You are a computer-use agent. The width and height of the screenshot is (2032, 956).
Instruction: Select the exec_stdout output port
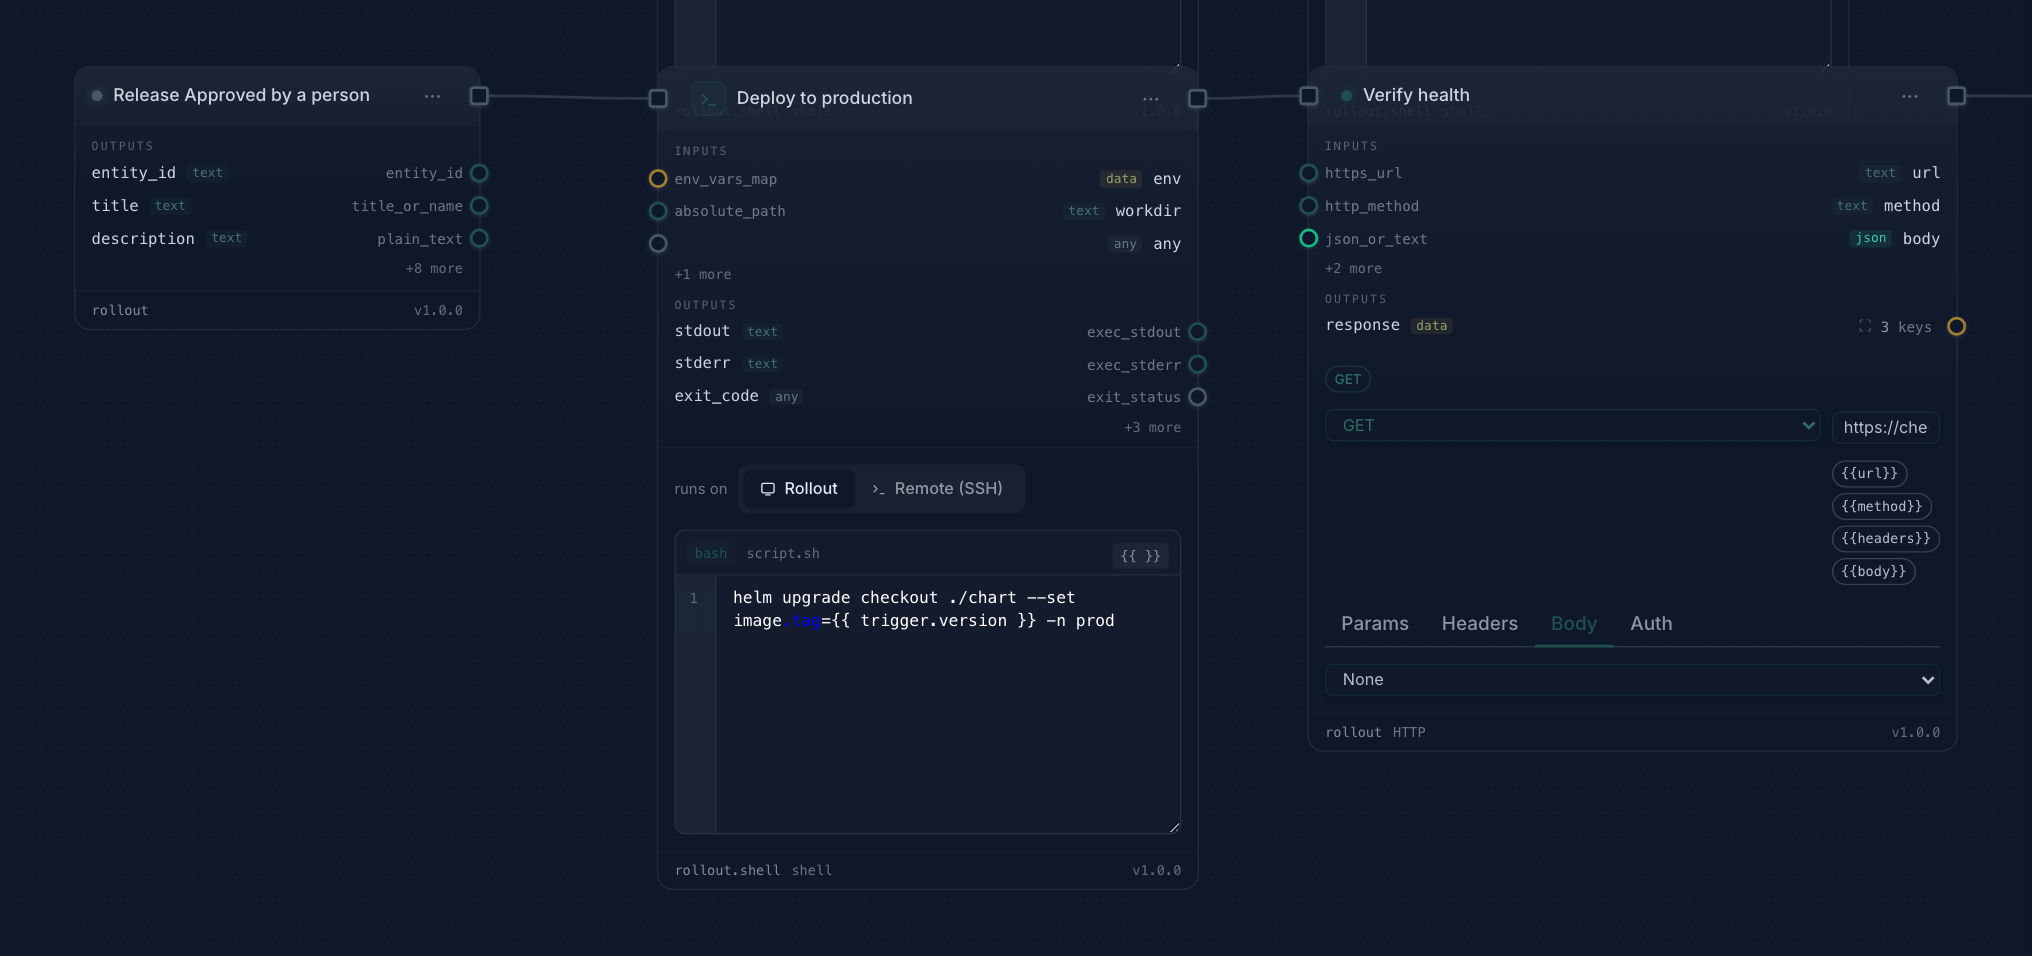tap(1197, 332)
